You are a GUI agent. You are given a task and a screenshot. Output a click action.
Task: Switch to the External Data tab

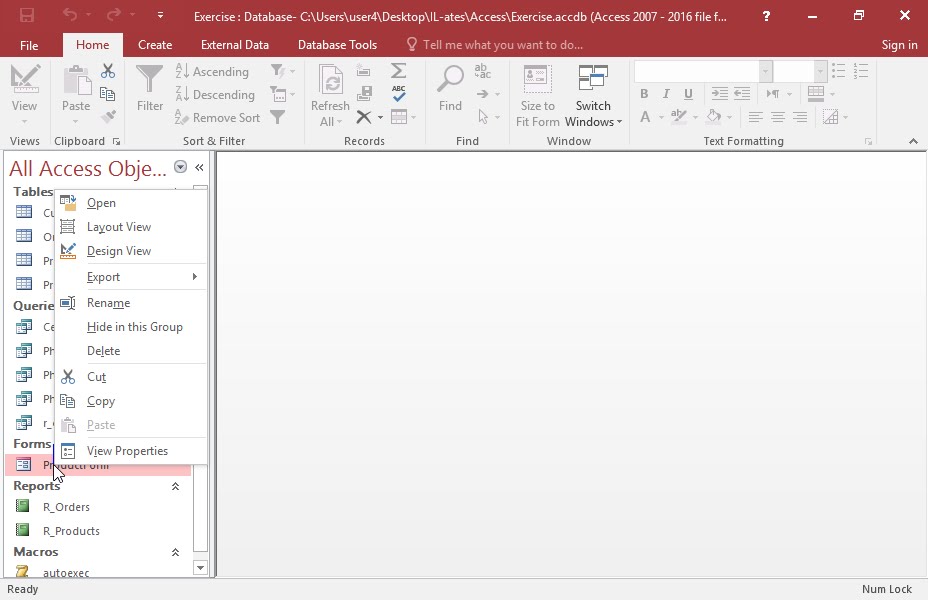click(235, 45)
